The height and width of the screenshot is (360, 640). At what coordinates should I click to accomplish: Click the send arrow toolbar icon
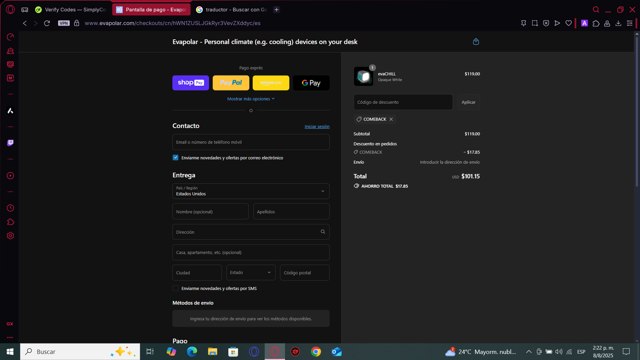pos(557,23)
